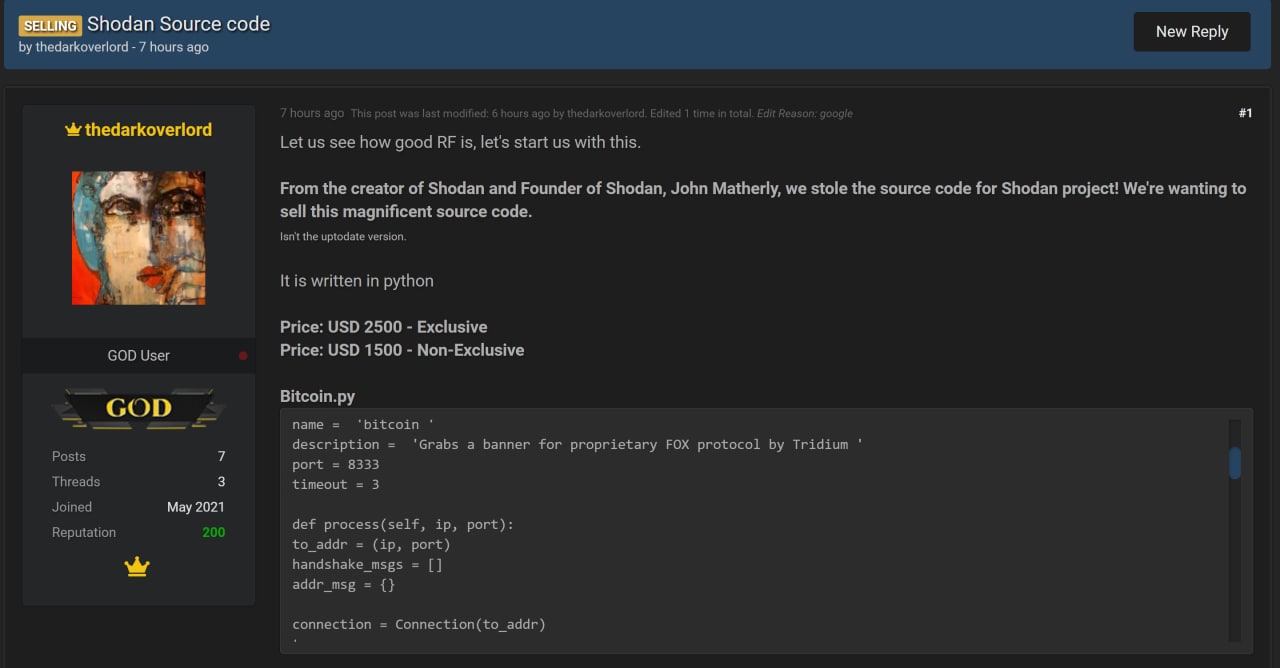Screen dimensions: 1280x668
Task: Click the line Price: USD 2500 - Exclusive
Action: (x=384, y=327)
